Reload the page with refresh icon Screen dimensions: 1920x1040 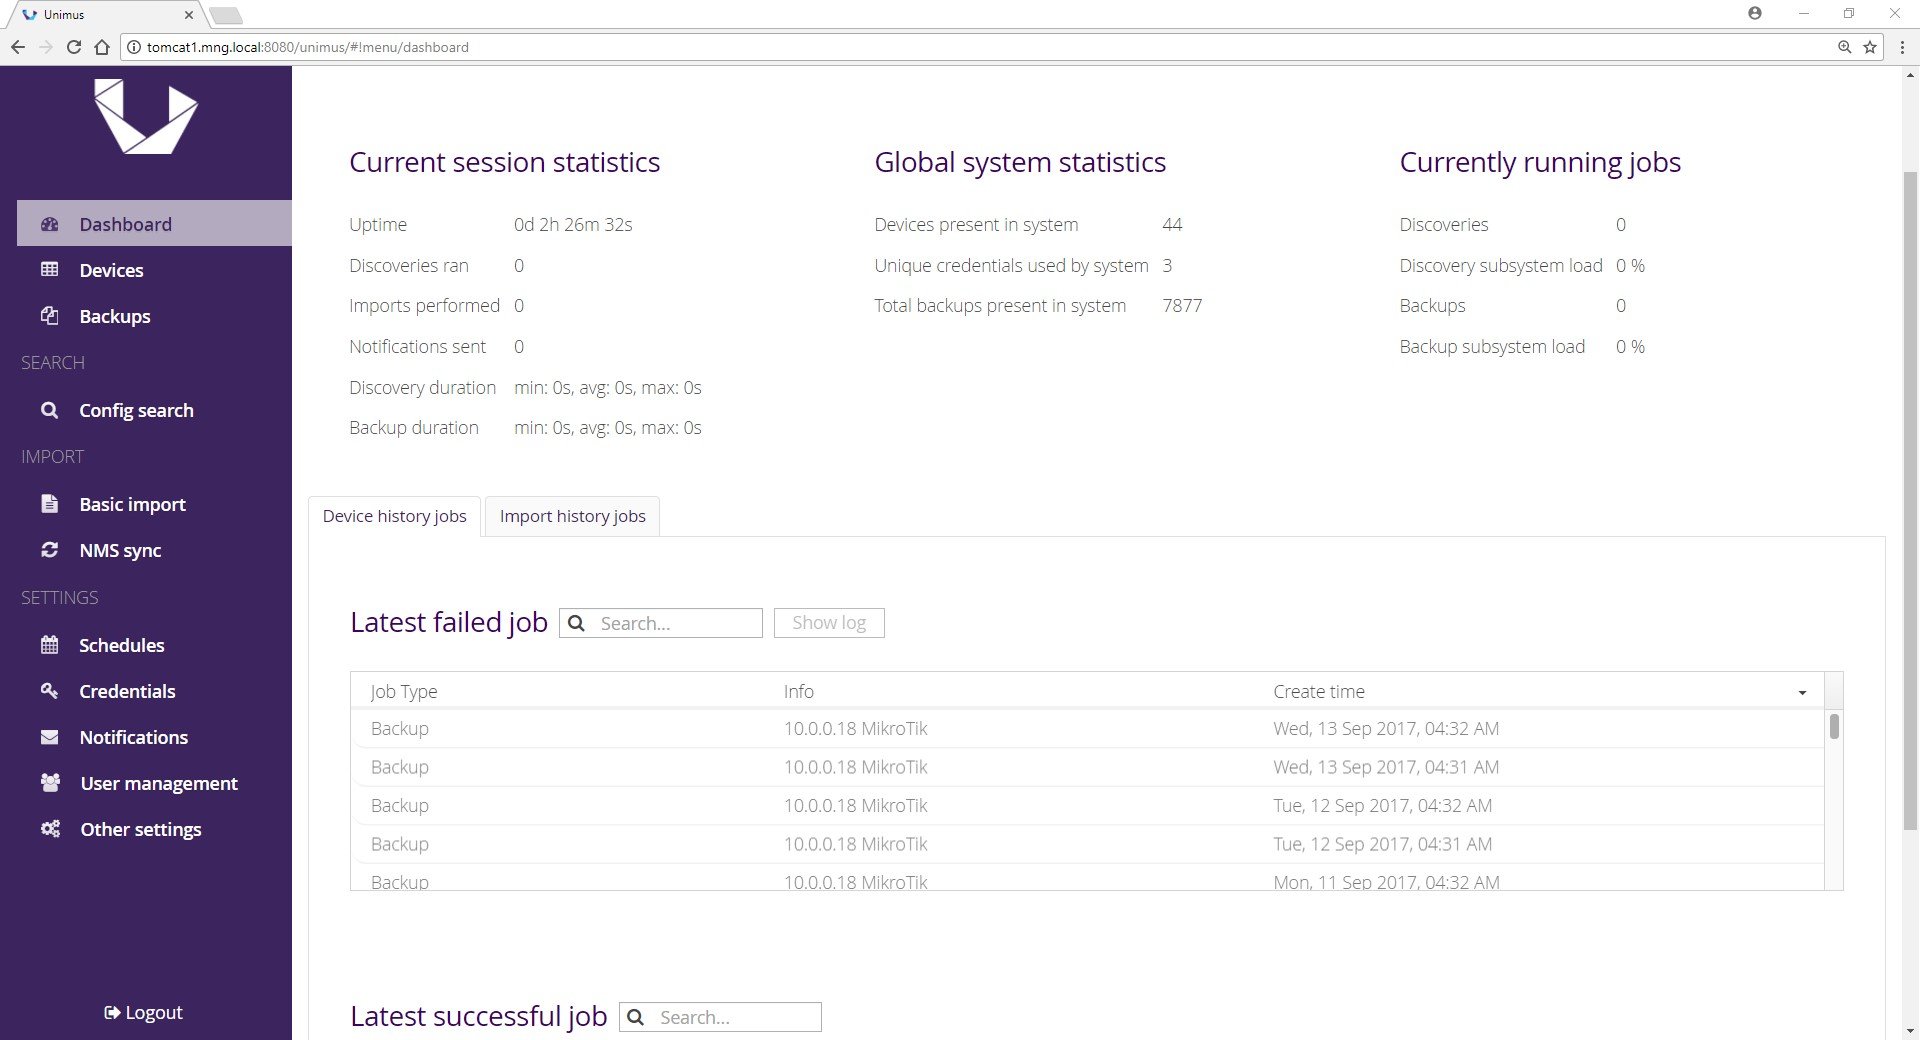click(x=74, y=47)
